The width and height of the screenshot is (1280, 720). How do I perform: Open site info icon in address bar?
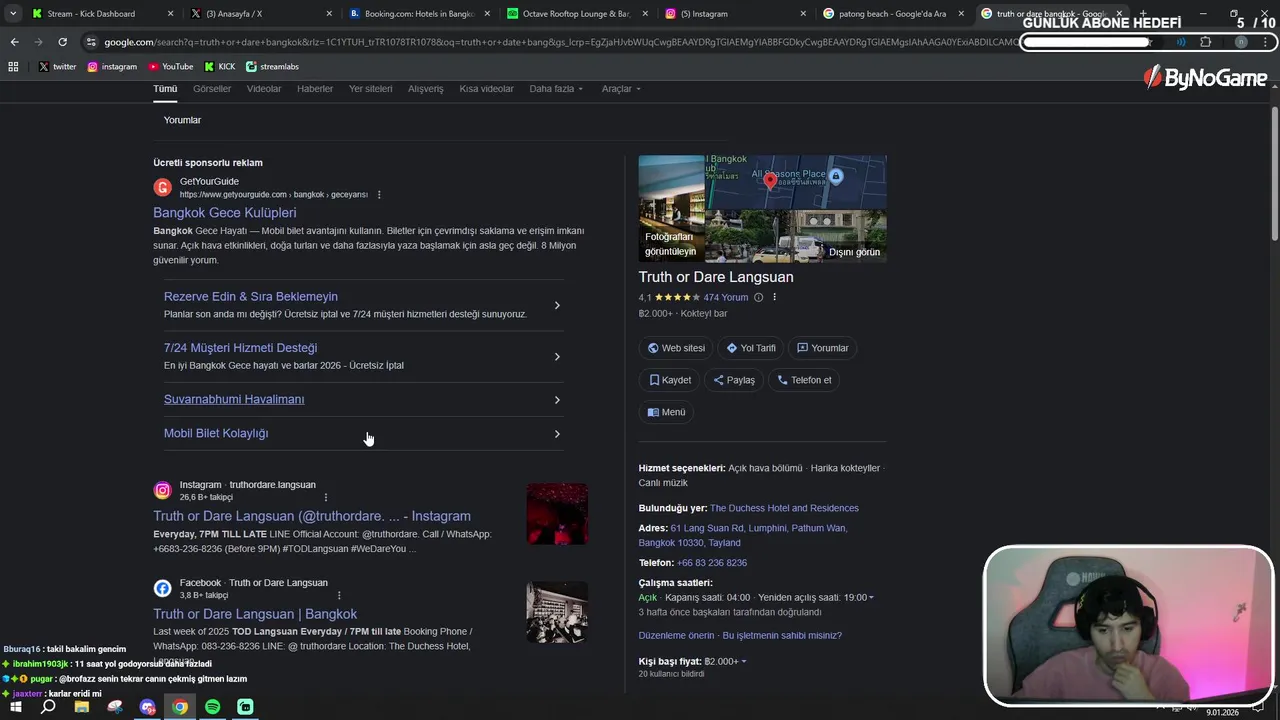(92, 42)
